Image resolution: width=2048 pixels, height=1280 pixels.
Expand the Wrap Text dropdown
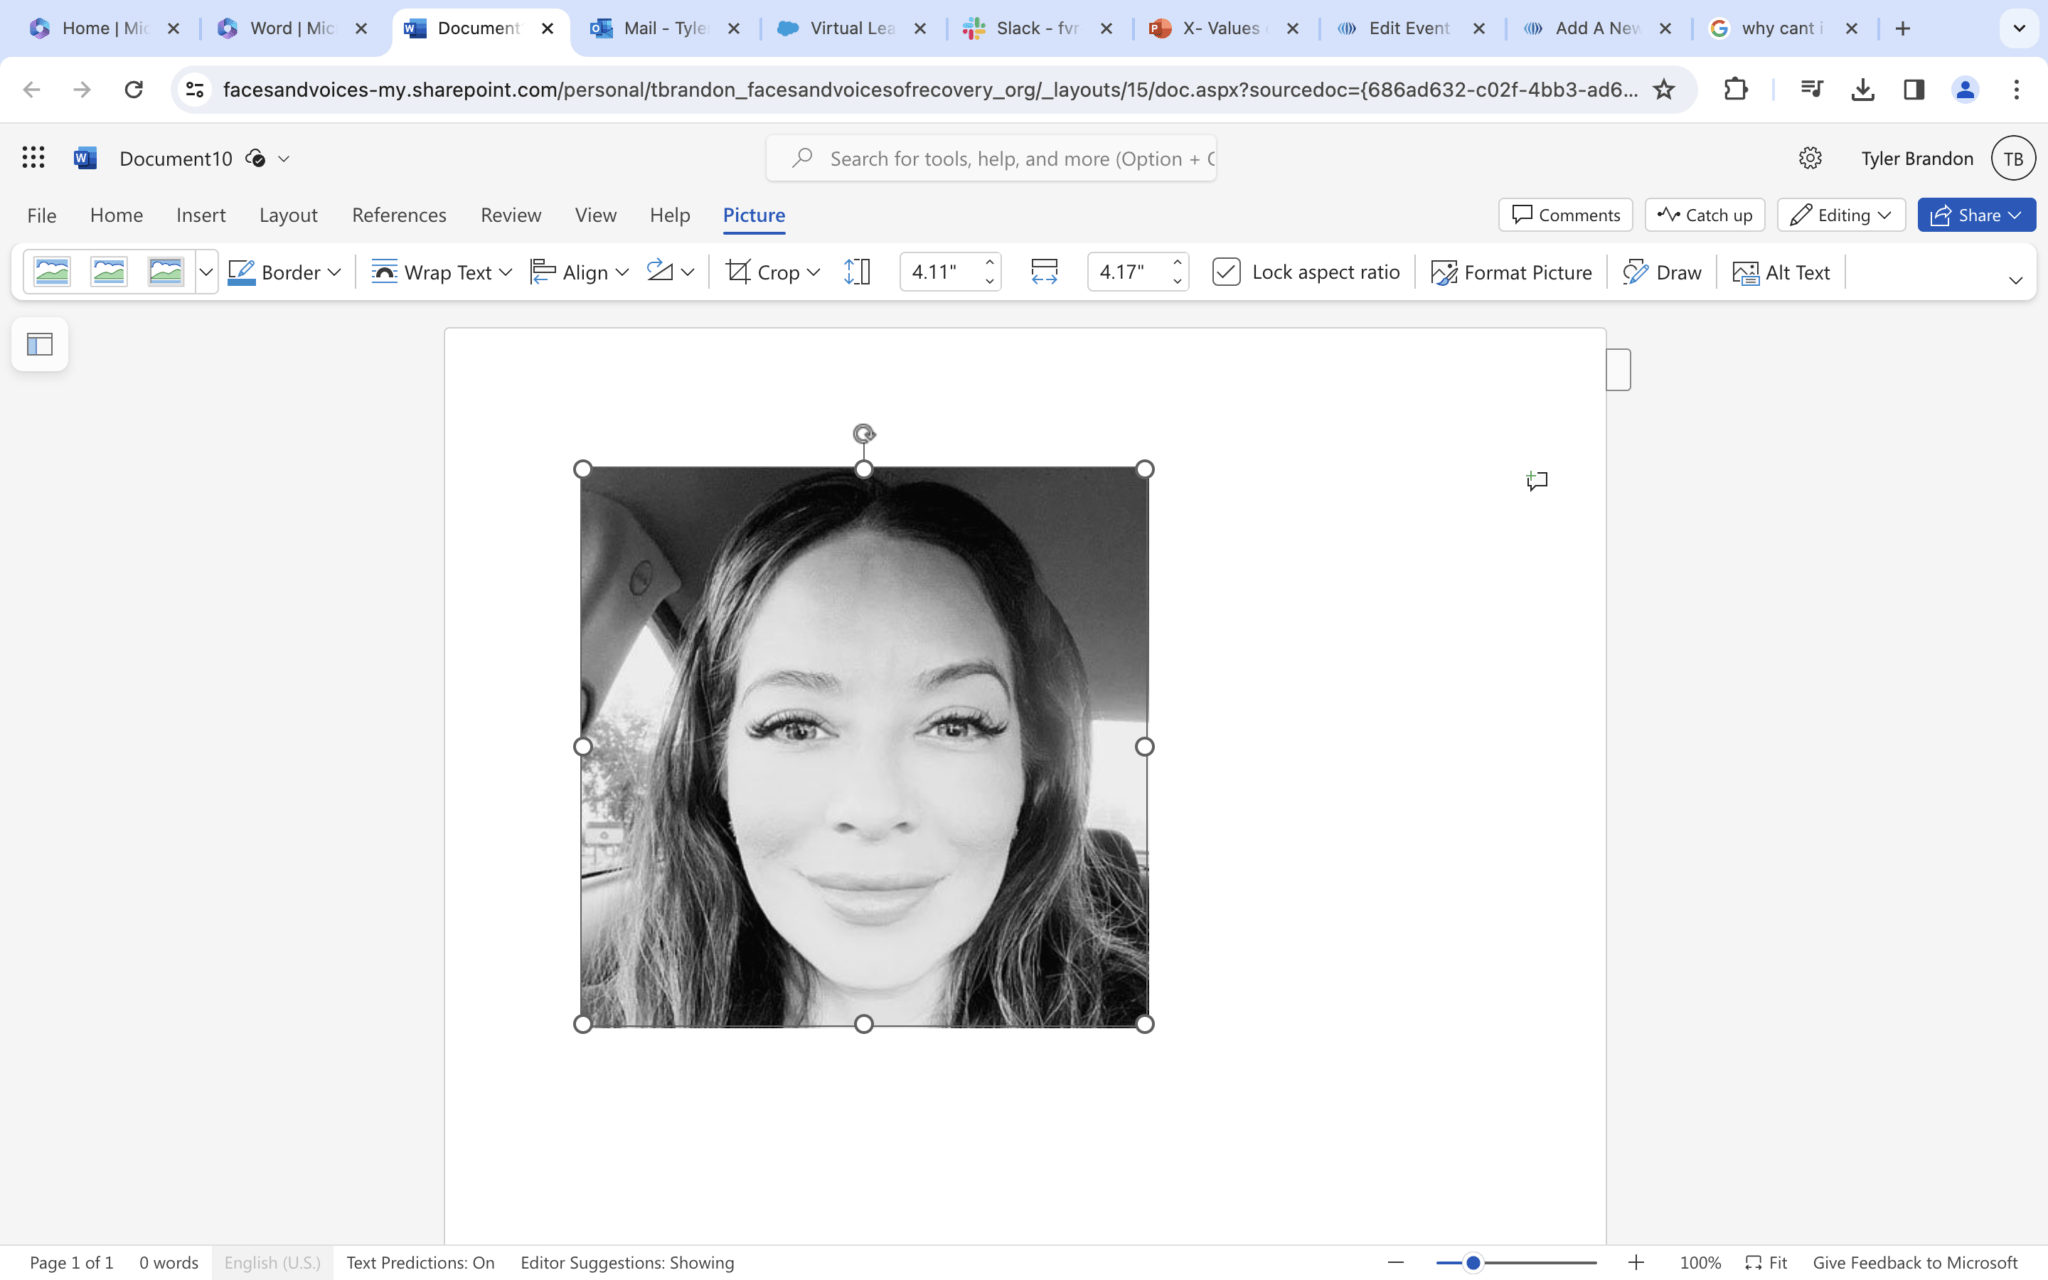441,272
